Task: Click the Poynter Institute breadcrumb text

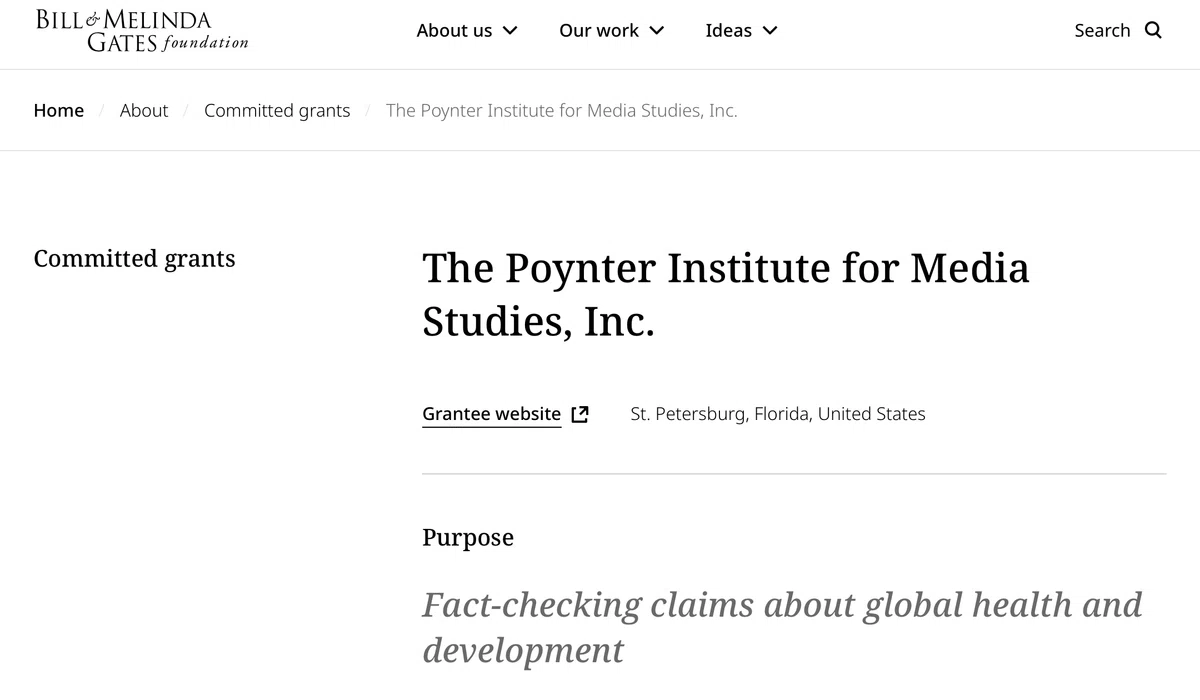Action: [562, 111]
